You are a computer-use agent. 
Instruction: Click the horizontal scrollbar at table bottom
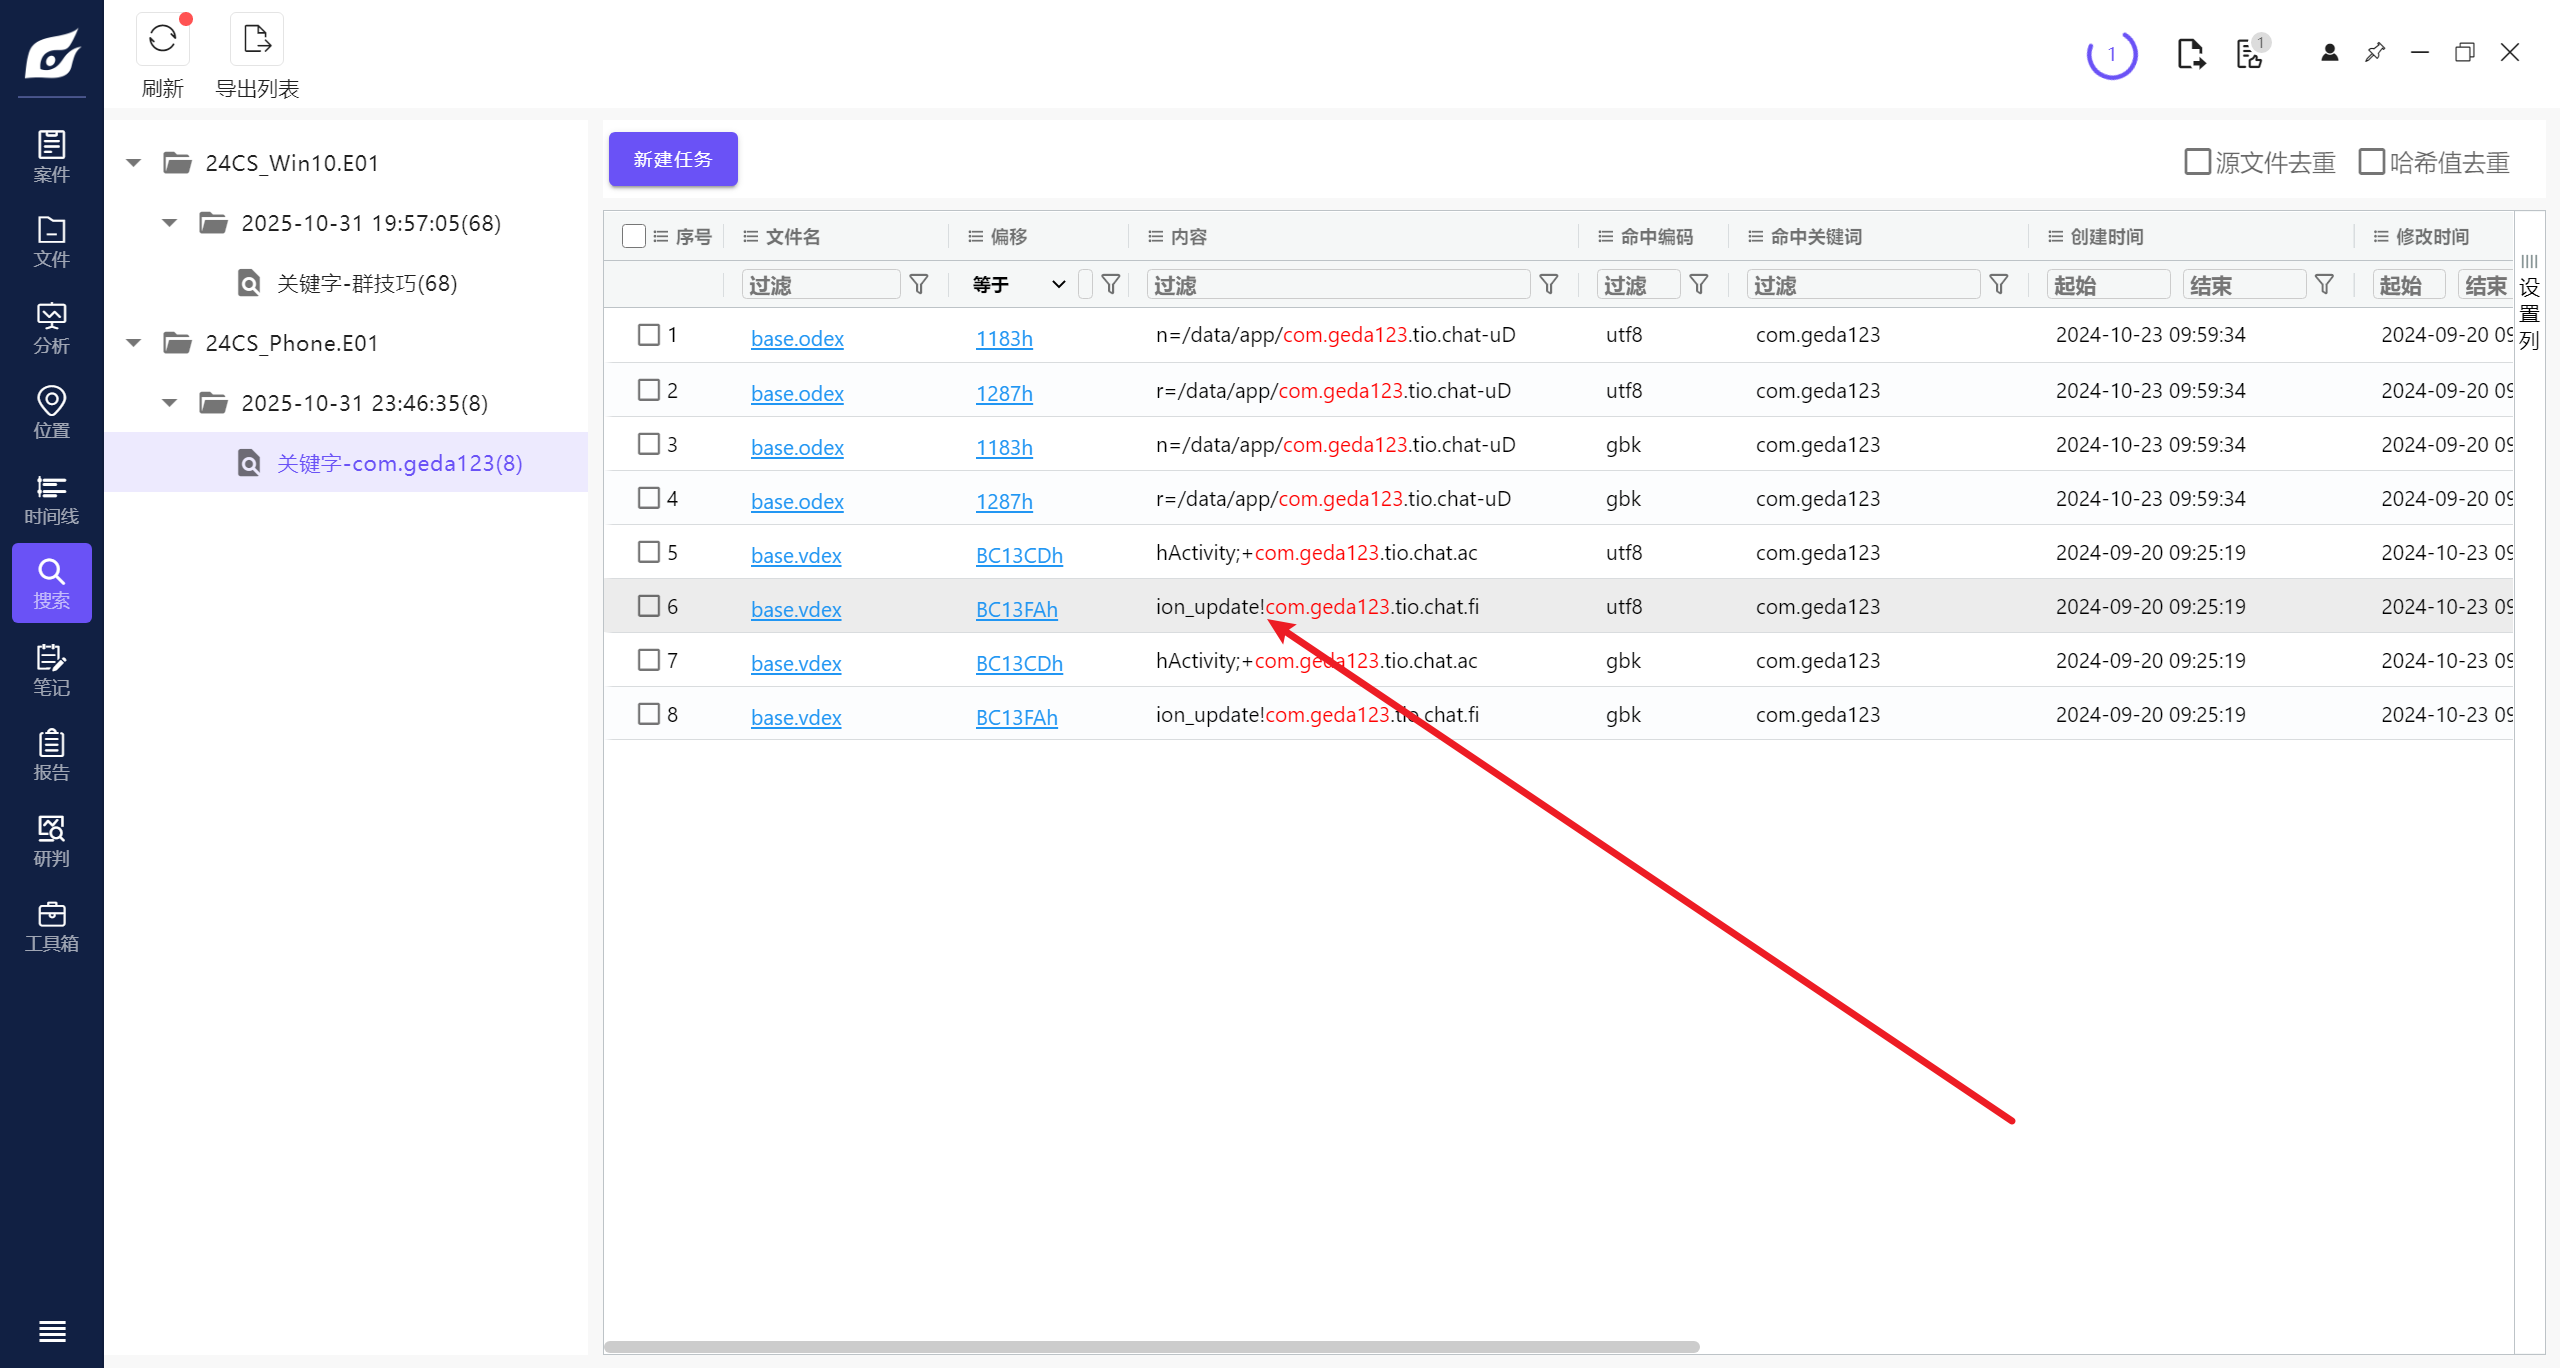click(1150, 1346)
